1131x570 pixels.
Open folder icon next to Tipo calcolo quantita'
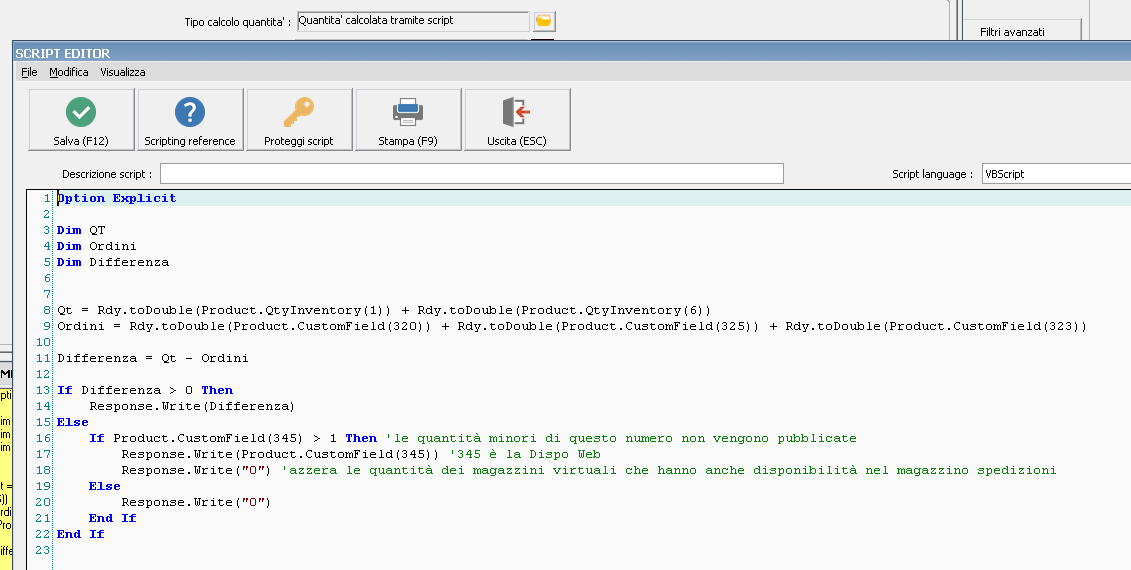pos(544,21)
